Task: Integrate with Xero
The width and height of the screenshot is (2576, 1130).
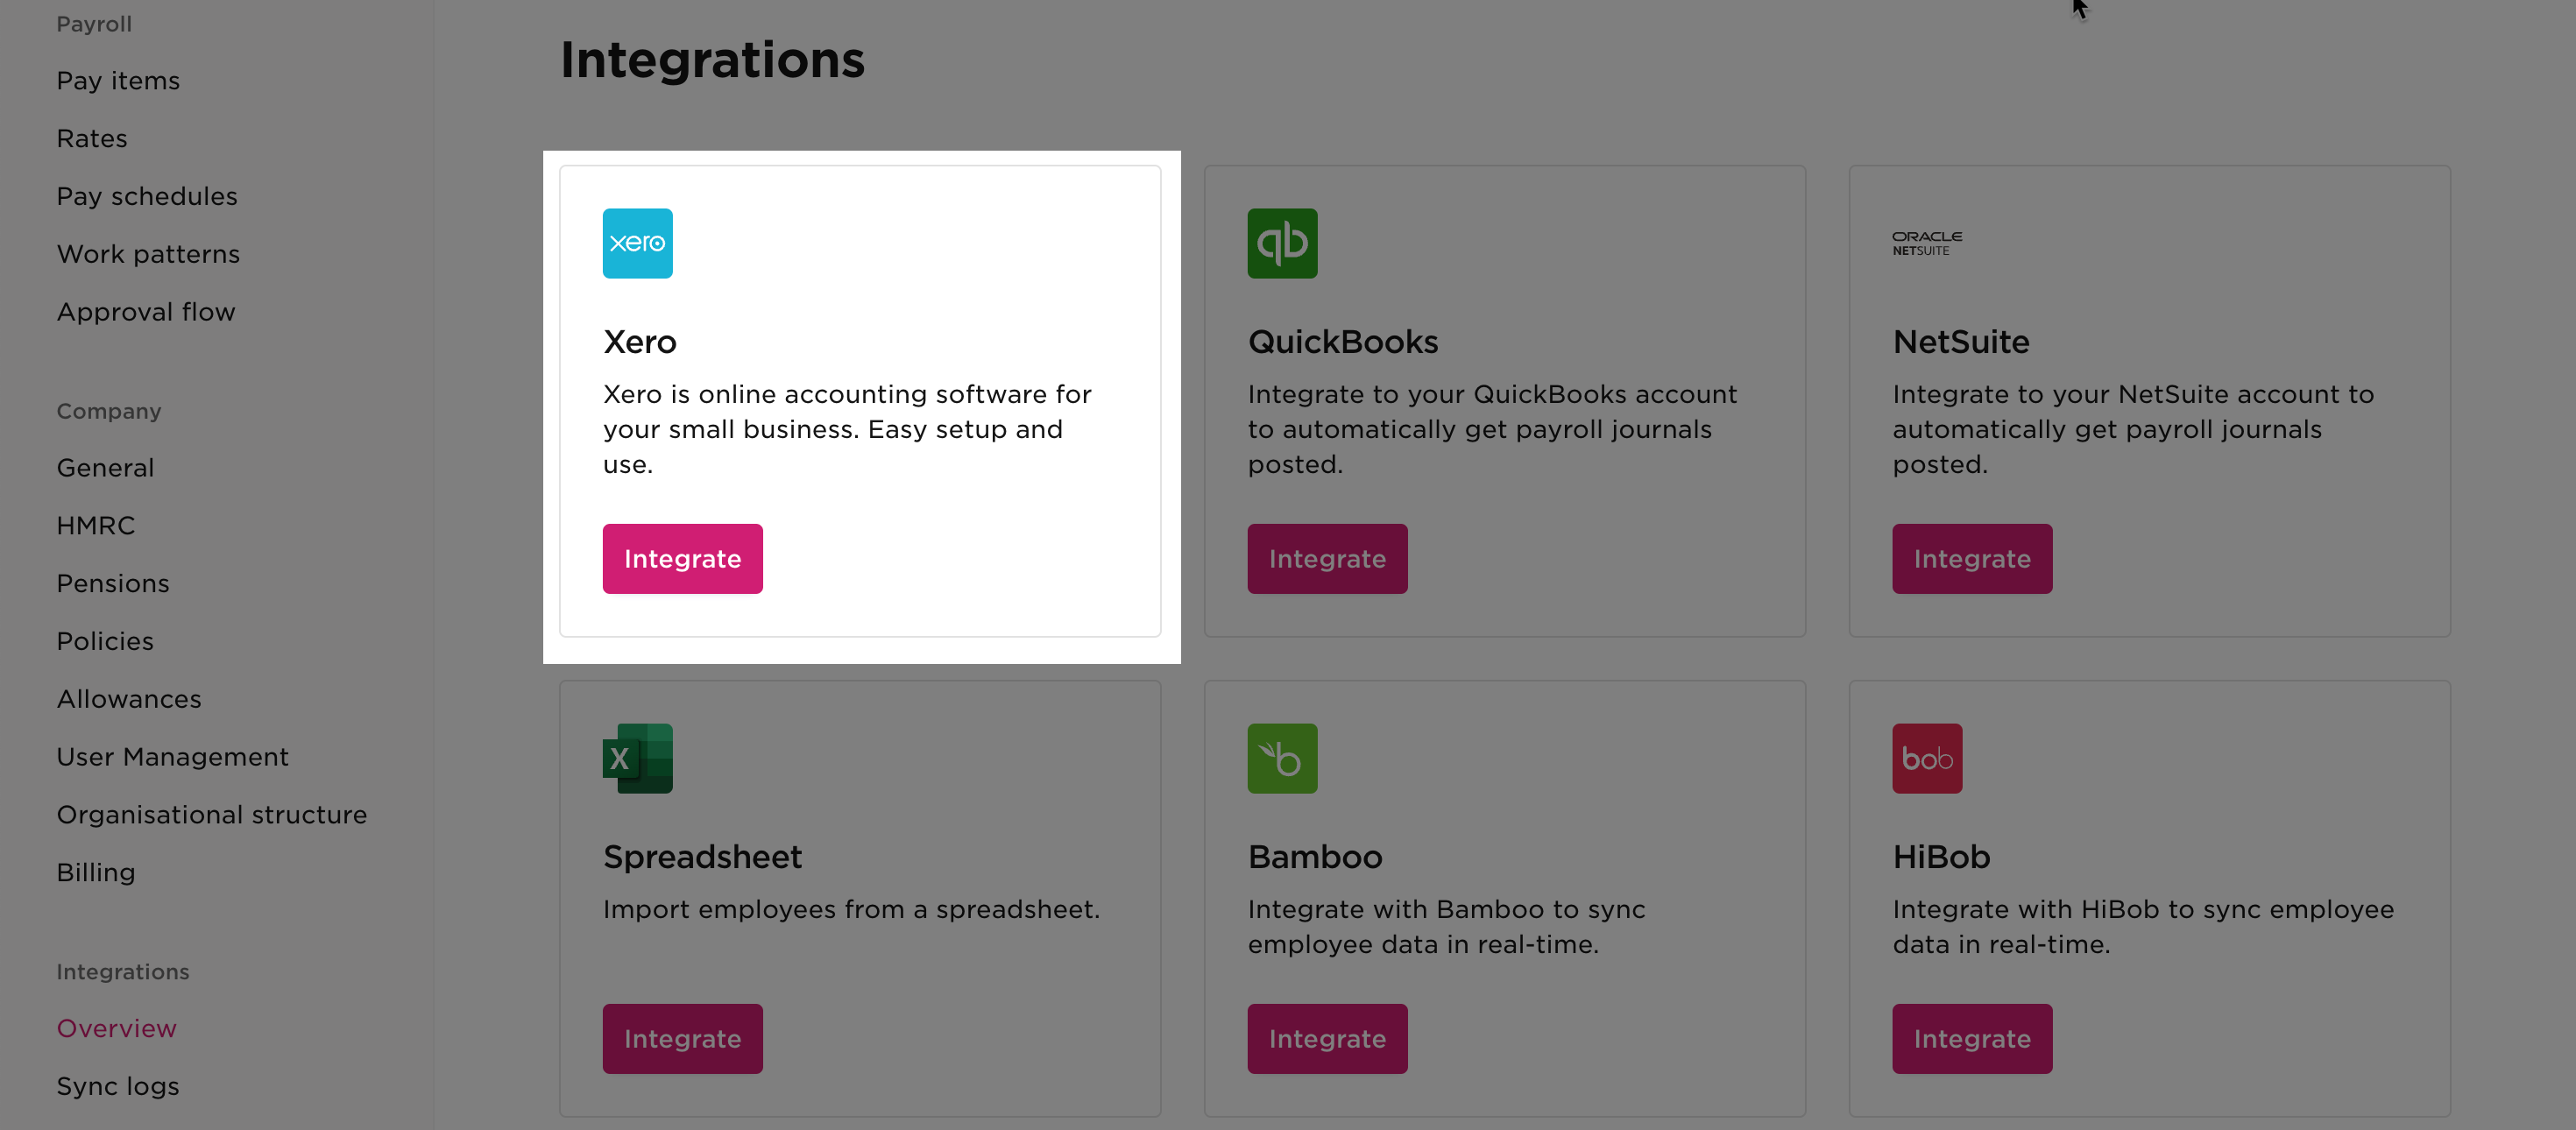Action: coord(682,558)
